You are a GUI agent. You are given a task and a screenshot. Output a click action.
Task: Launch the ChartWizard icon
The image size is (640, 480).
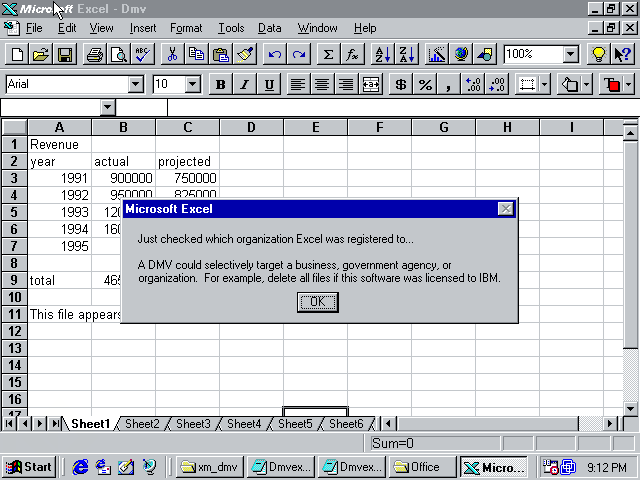[x=437, y=54]
